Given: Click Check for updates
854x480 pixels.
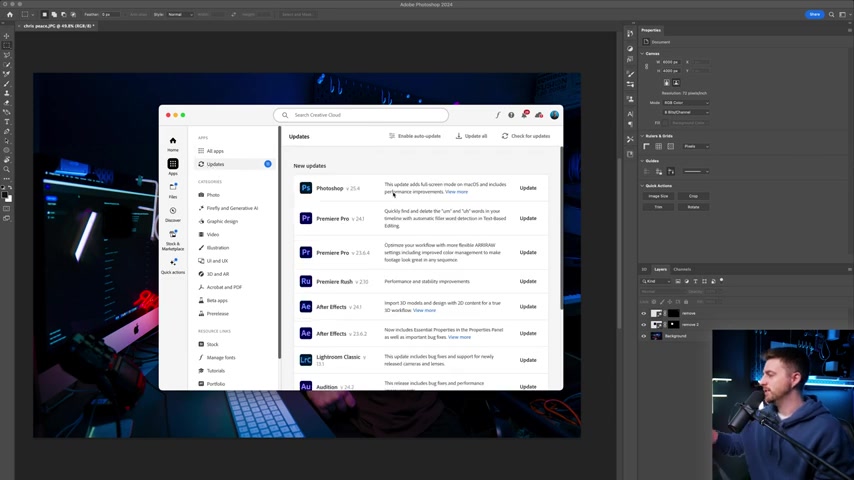Looking at the screenshot, I should pos(526,136).
